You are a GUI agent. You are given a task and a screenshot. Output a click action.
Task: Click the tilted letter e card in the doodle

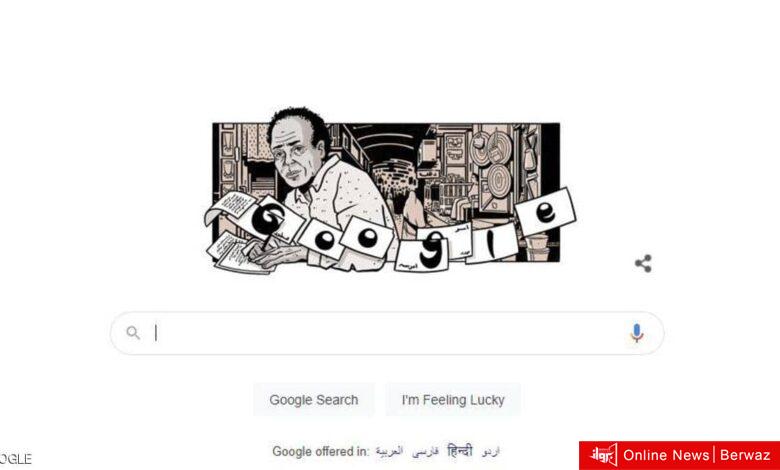click(546, 212)
